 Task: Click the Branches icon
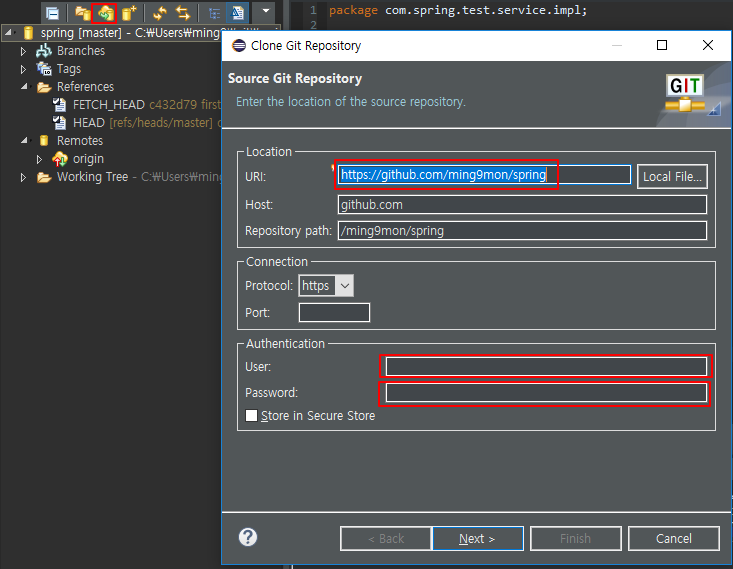click(44, 50)
